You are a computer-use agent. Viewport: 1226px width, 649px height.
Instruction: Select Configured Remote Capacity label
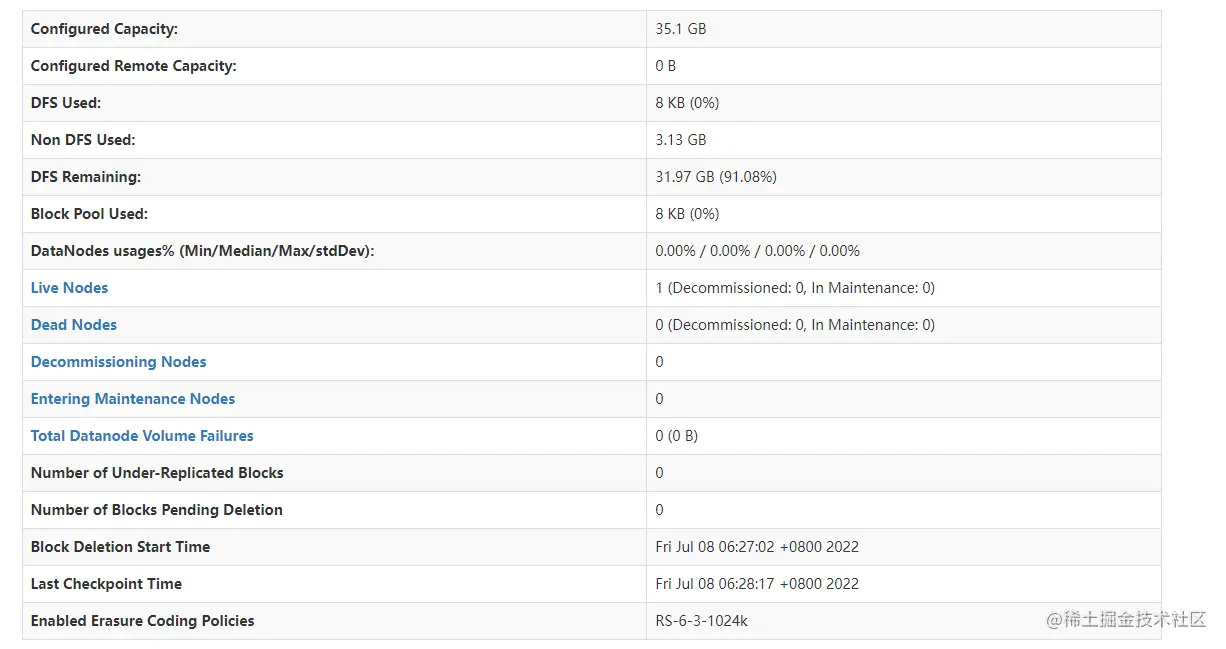(134, 66)
